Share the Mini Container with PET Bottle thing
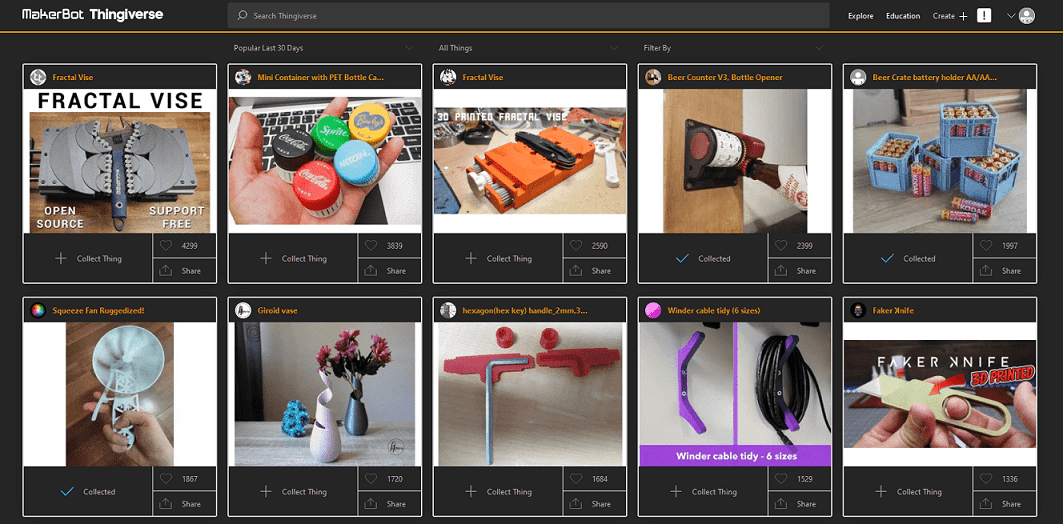The width and height of the screenshot is (1063, 524). 390,270
